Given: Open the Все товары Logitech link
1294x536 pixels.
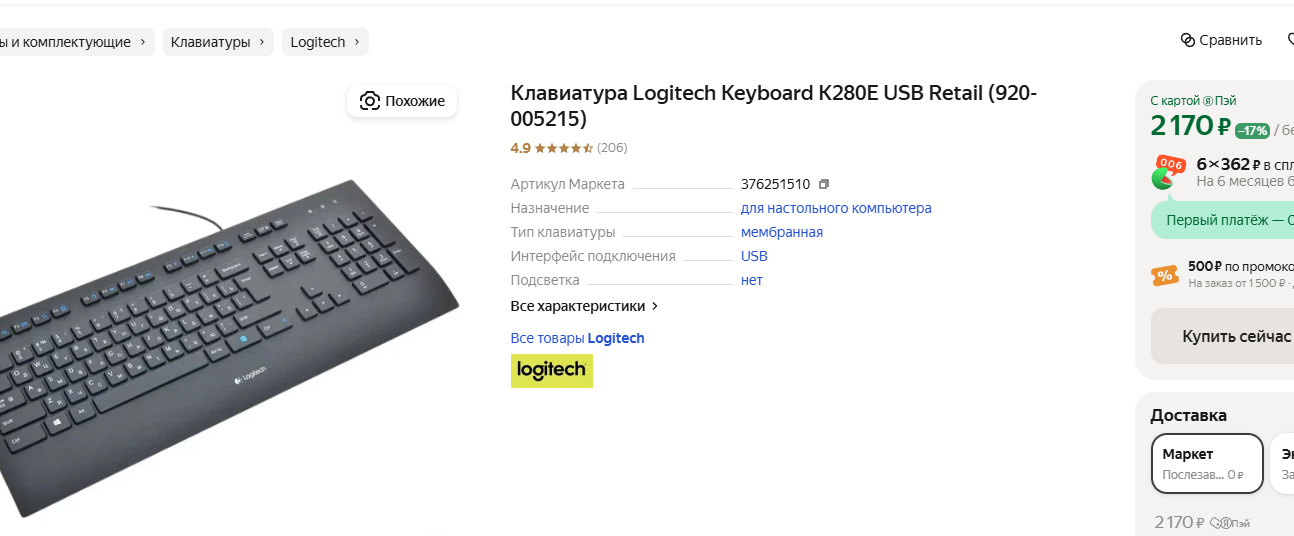Looking at the screenshot, I should 577,338.
